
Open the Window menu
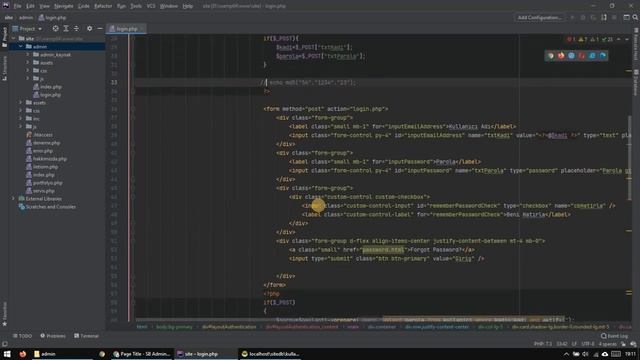point(169,6)
